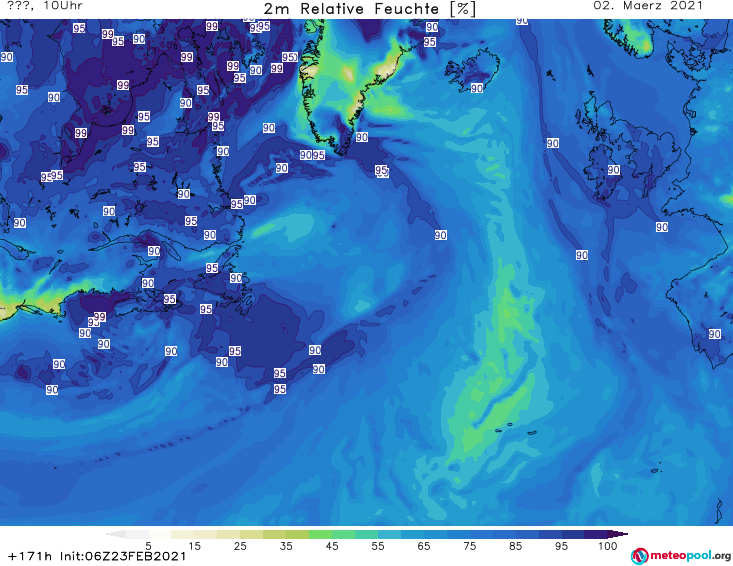The height and width of the screenshot is (566, 733).
Task: Click the date '02. Maerz 2021'
Action: [x=648, y=6]
